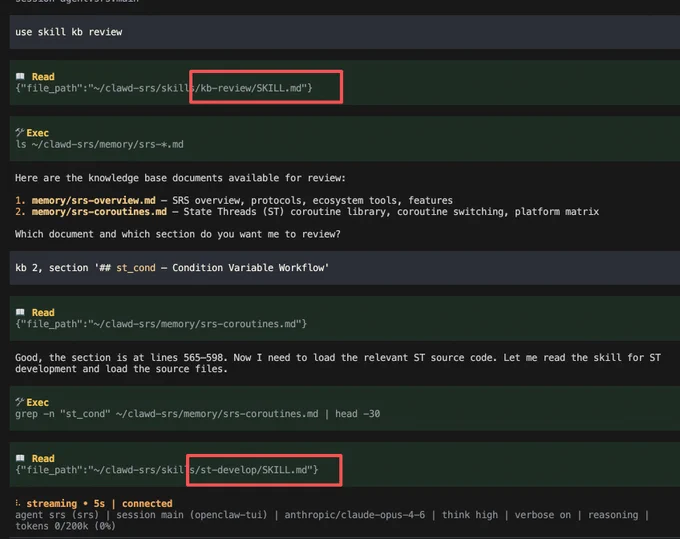Screen dimensions: 680x539
Task: Click the 'Exec' label above the grep command
Action: pyautogui.click(x=37, y=402)
